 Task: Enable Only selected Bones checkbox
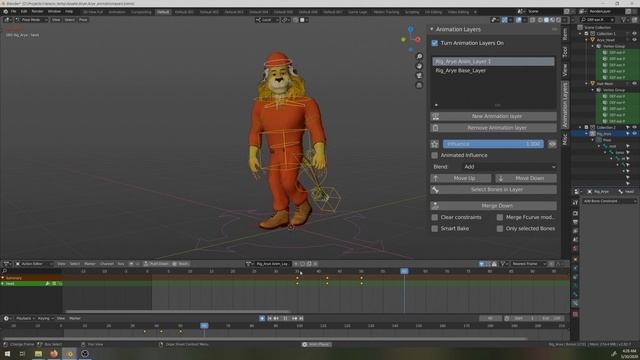click(500, 229)
